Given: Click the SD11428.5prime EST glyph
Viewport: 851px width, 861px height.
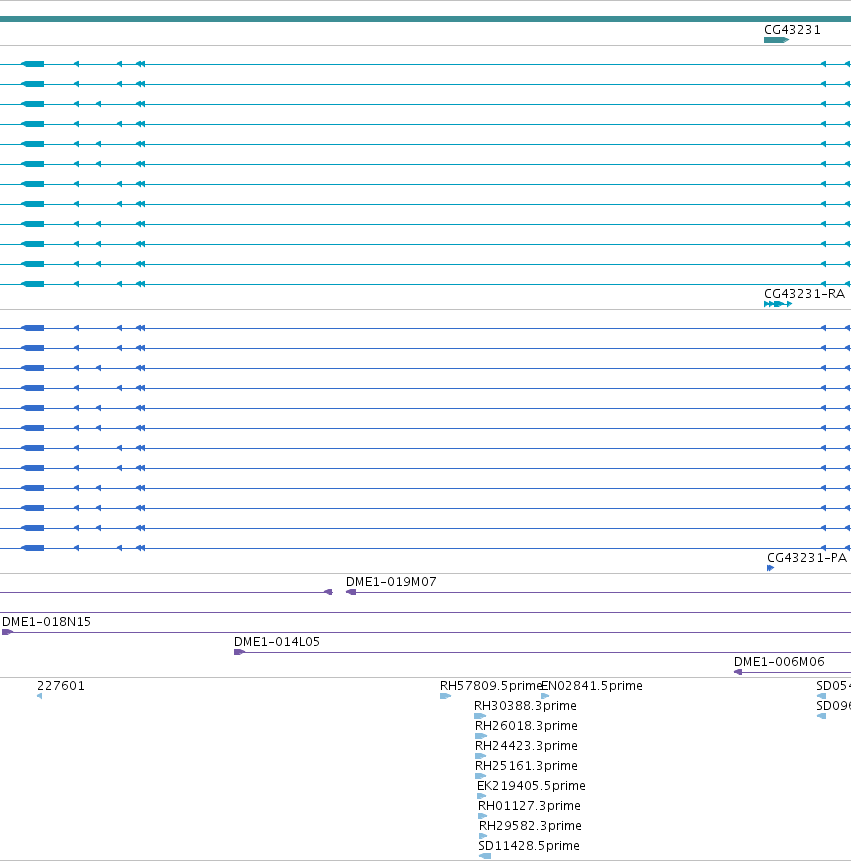Looking at the screenshot, I should click(485, 856).
